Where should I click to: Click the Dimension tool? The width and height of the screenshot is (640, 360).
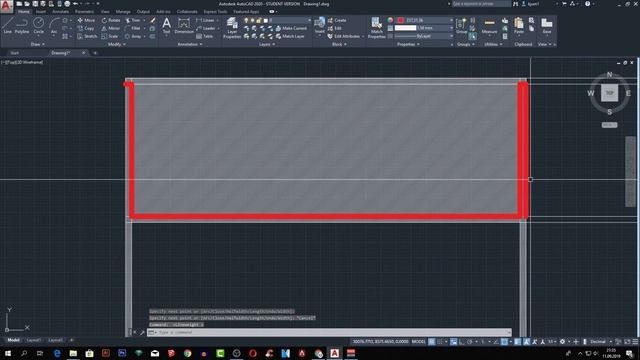184,25
